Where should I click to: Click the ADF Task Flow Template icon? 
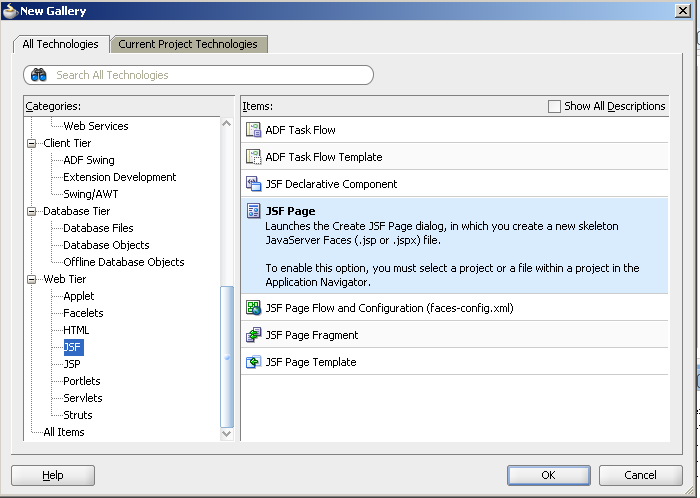(x=254, y=157)
